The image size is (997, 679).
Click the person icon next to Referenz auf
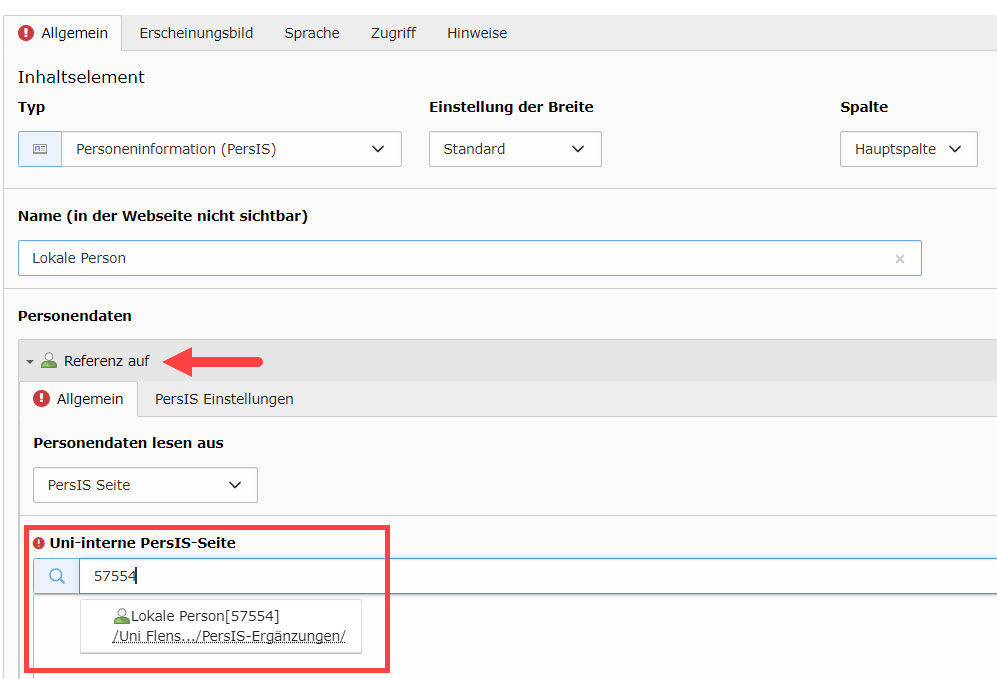coord(49,361)
